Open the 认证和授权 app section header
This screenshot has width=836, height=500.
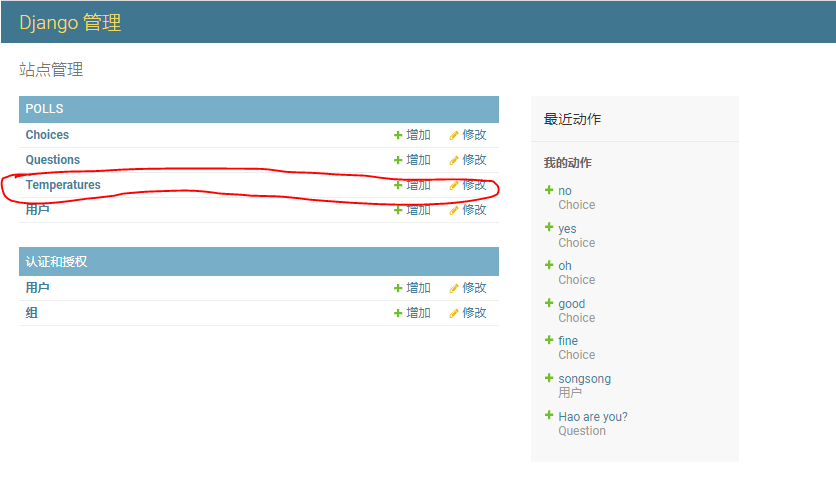(56, 262)
